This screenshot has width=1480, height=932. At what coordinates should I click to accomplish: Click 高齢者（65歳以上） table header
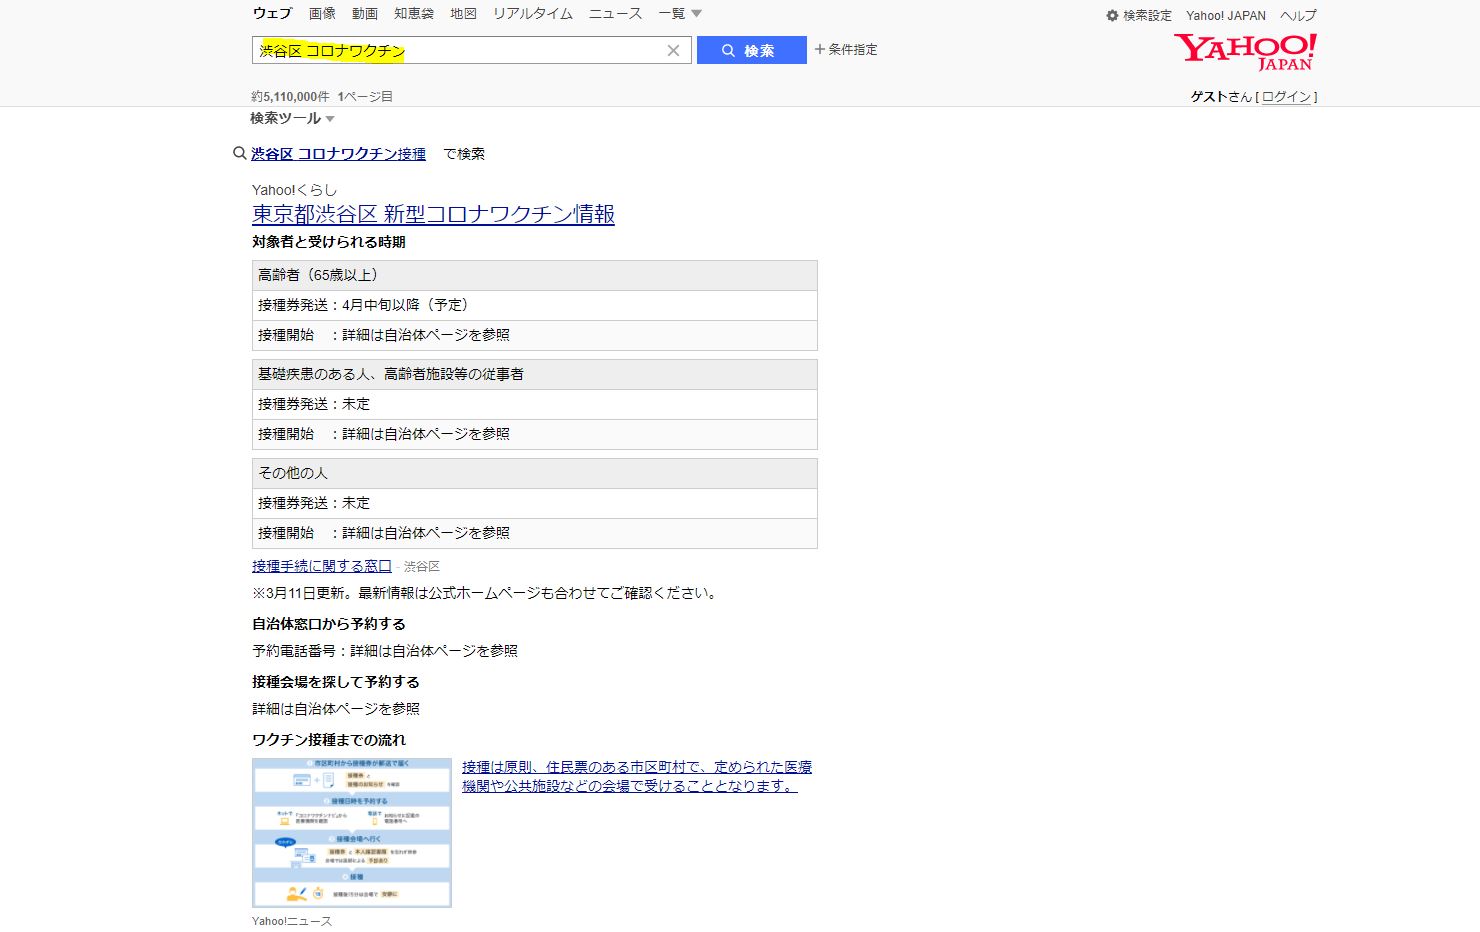(x=535, y=275)
